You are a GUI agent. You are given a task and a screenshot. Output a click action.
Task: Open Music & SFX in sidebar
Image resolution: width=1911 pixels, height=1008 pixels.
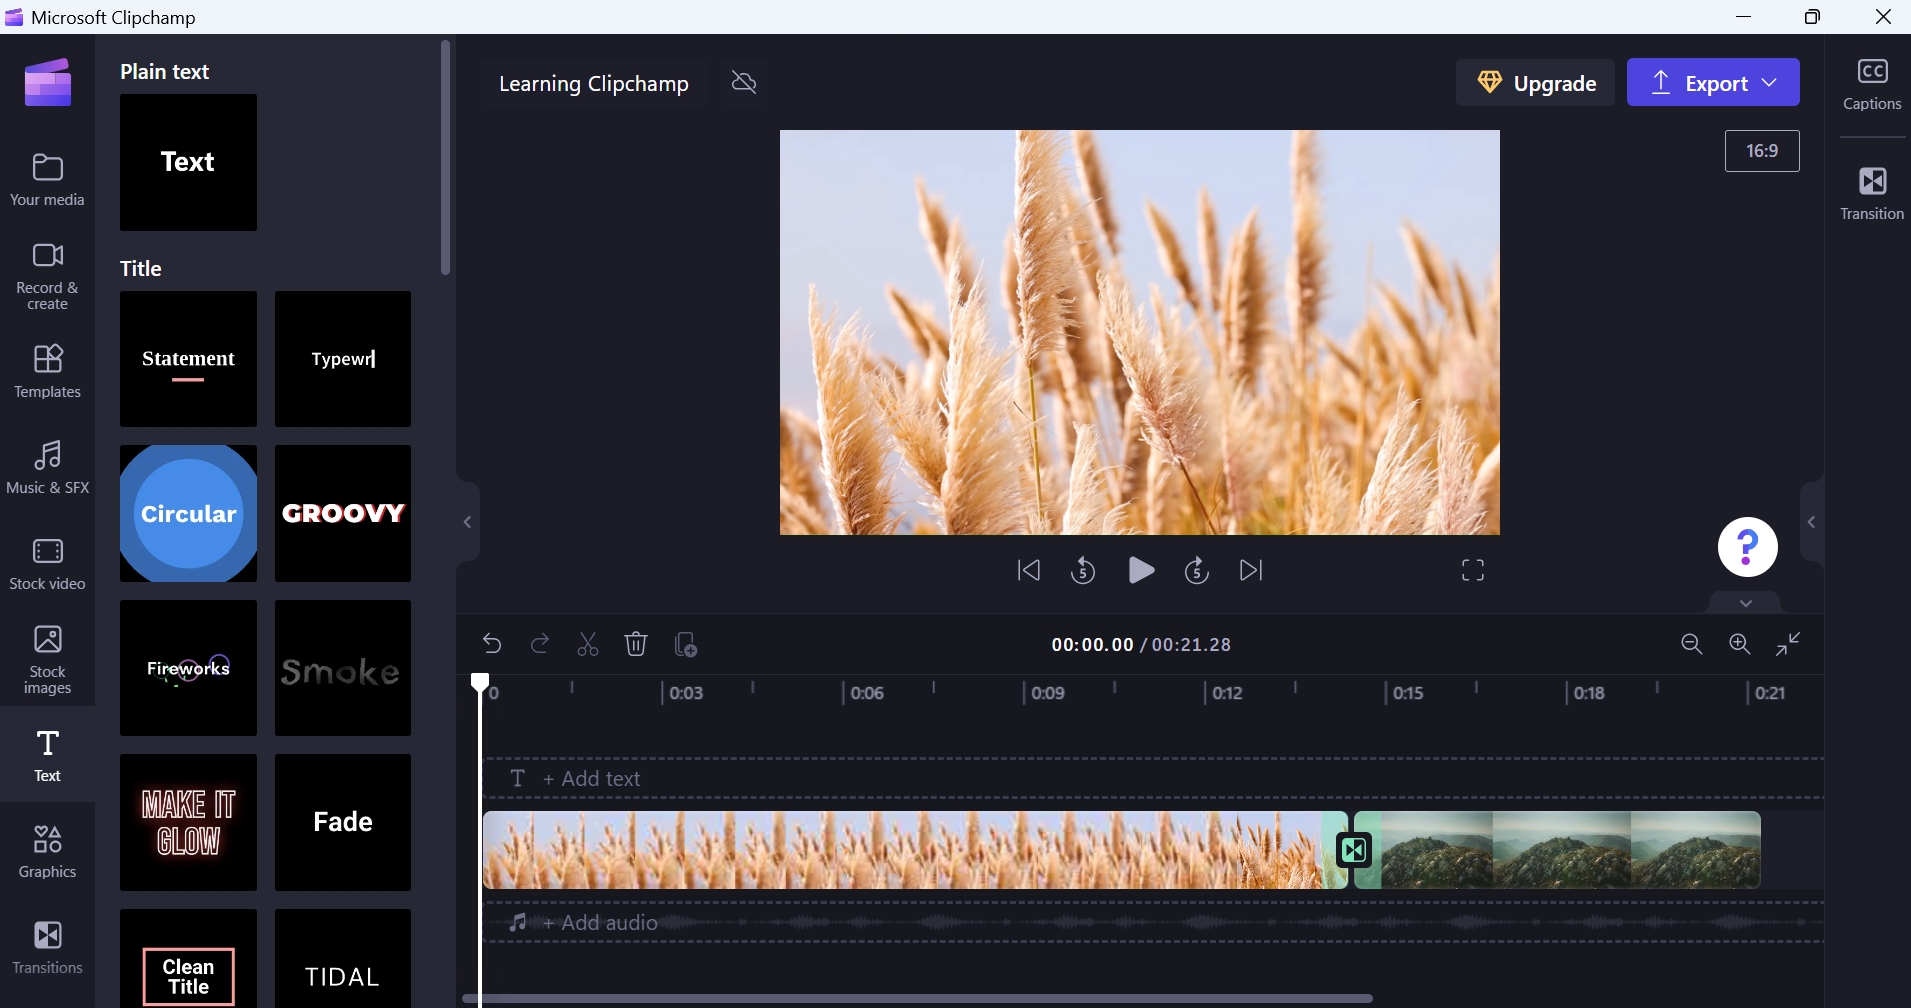pos(47,467)
